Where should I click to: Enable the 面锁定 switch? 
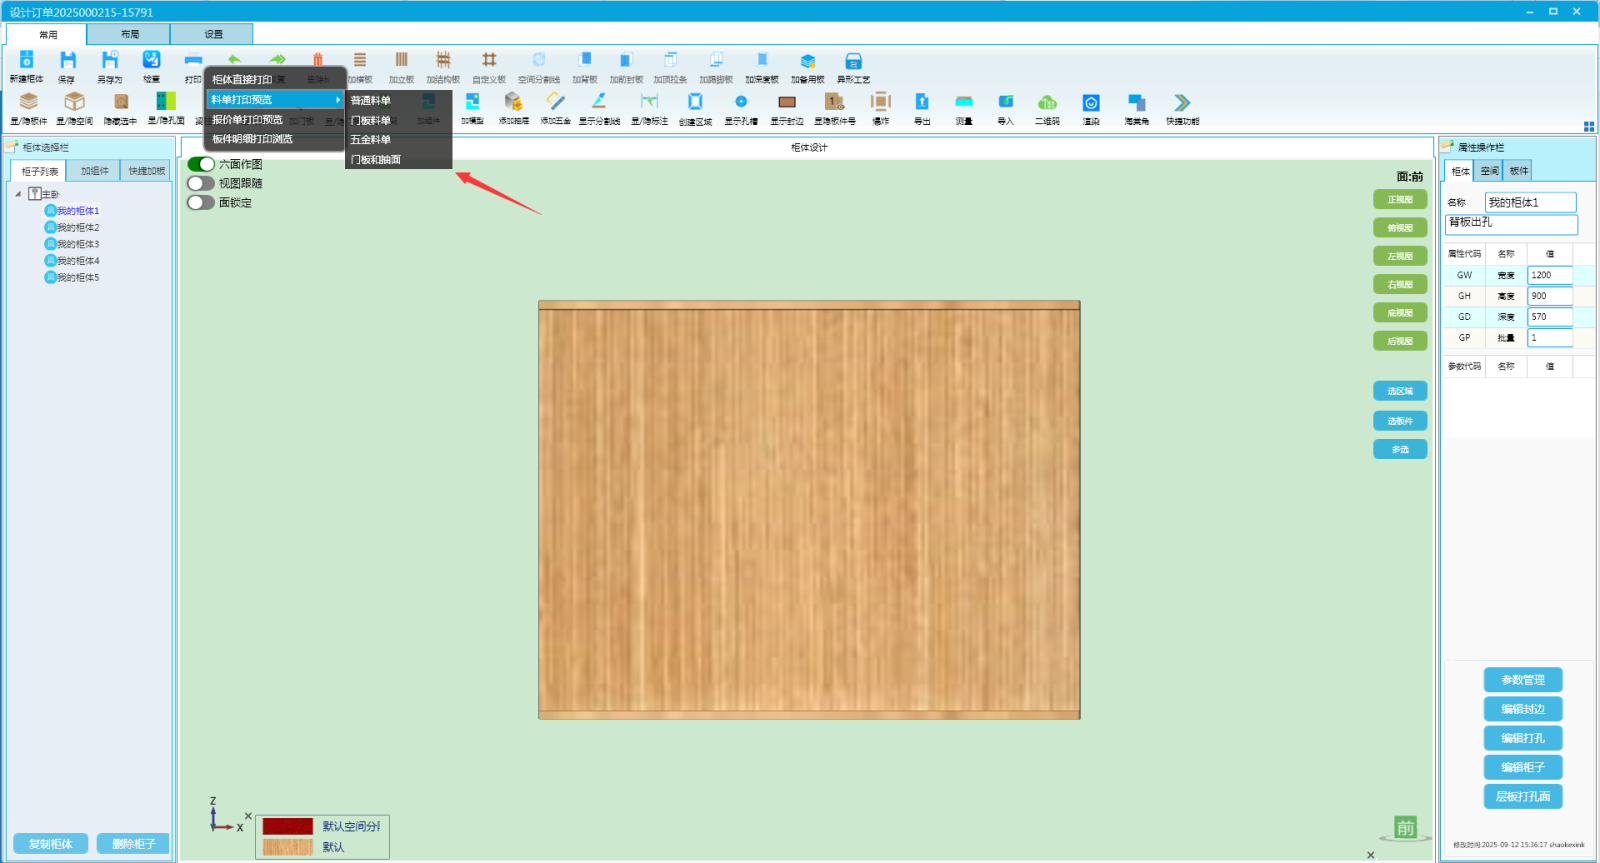point(201,202)
